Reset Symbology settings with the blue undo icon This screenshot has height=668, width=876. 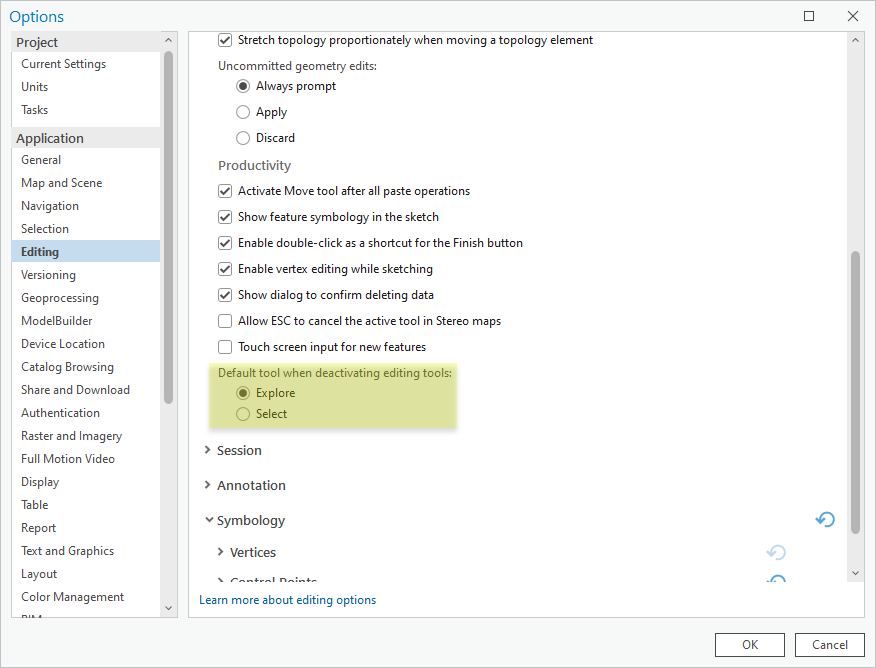[825, 520]
